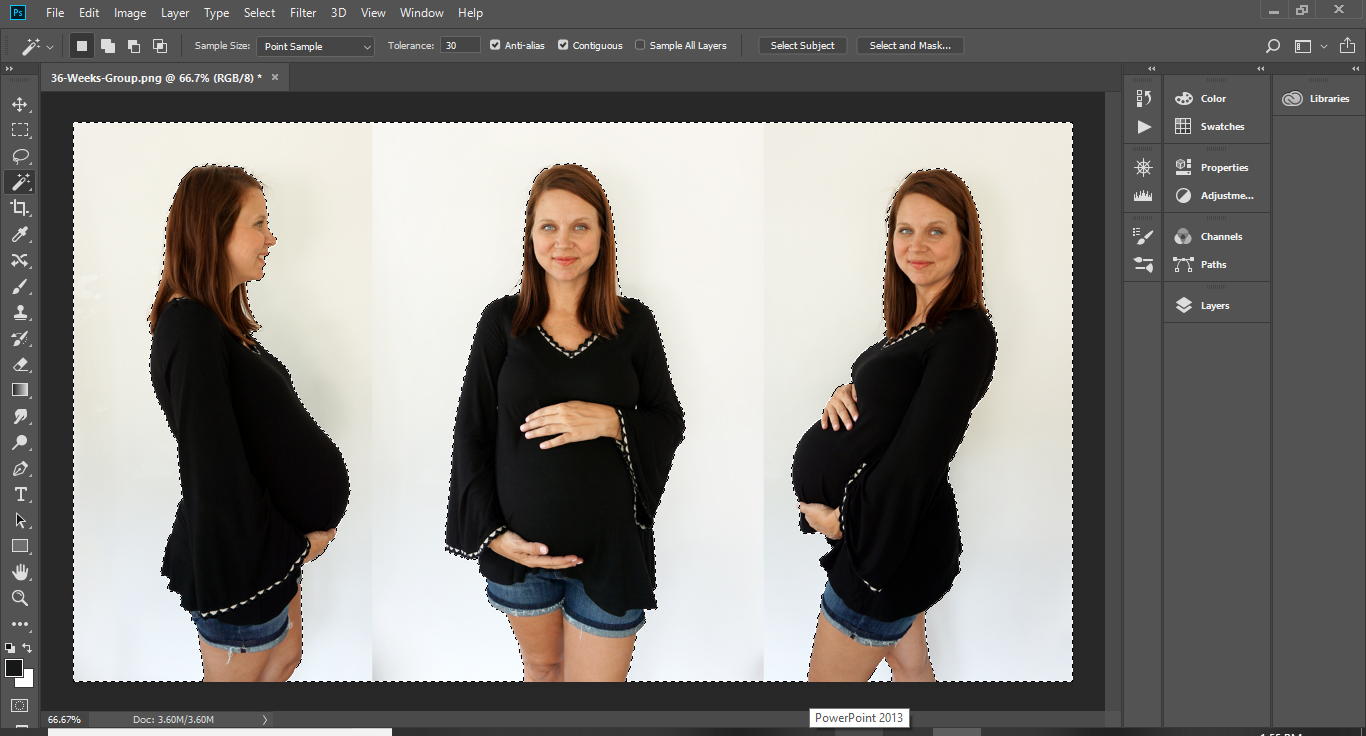Choose Intersect with selection mode button

(x=160, y=46)
